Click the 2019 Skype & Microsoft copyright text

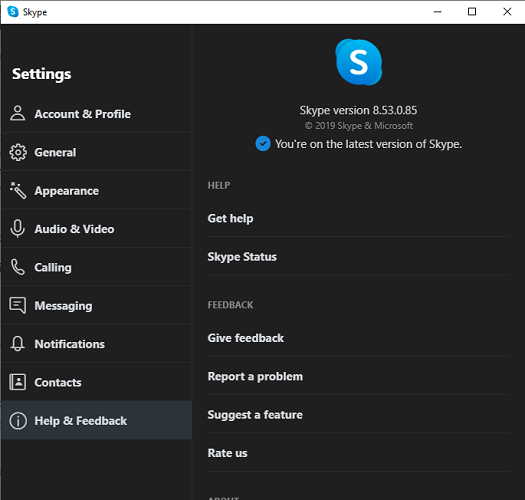(359, 126)
